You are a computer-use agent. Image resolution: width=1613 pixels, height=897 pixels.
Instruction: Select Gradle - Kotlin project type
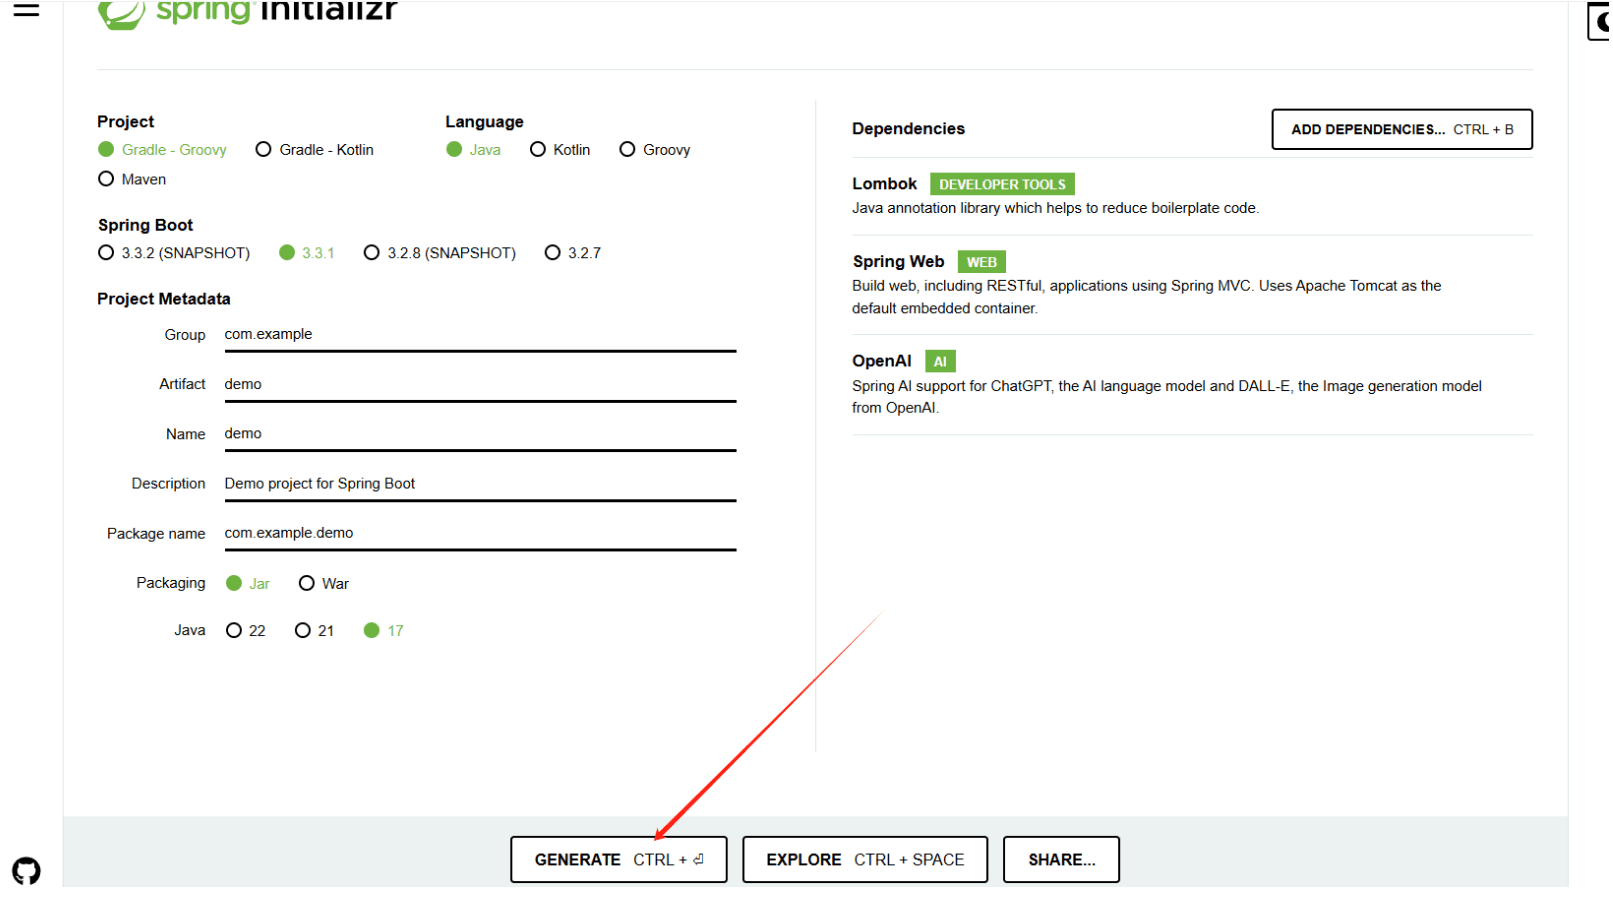click(314, 150)
